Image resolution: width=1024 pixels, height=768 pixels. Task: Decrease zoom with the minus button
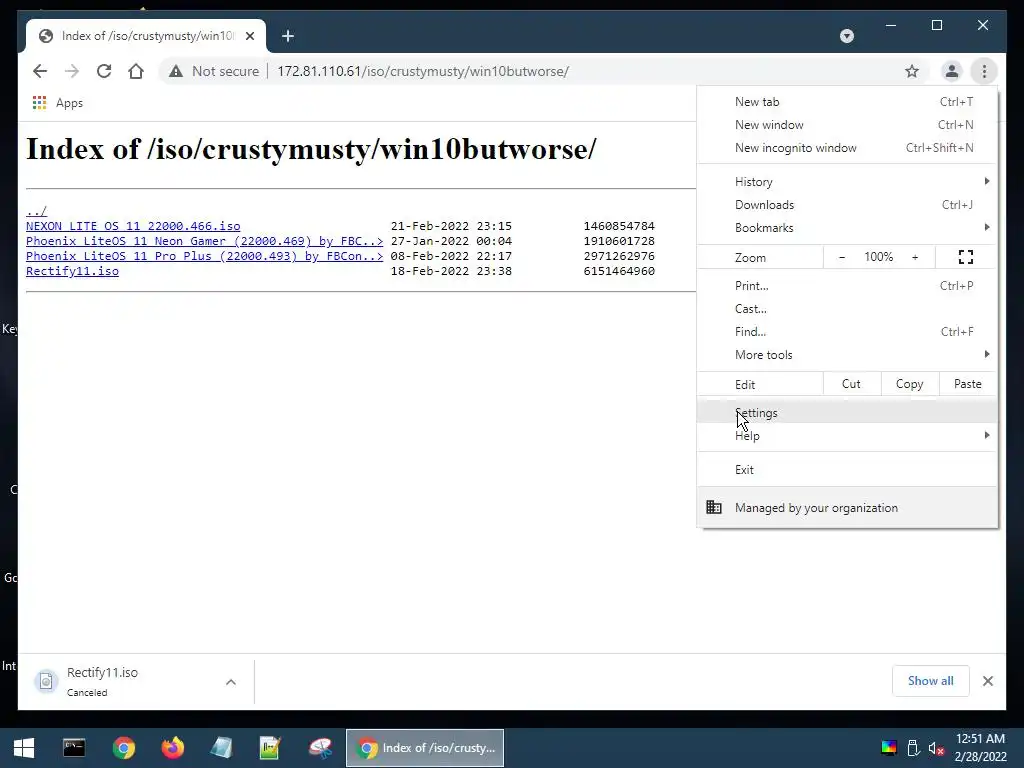click(842, 257)
